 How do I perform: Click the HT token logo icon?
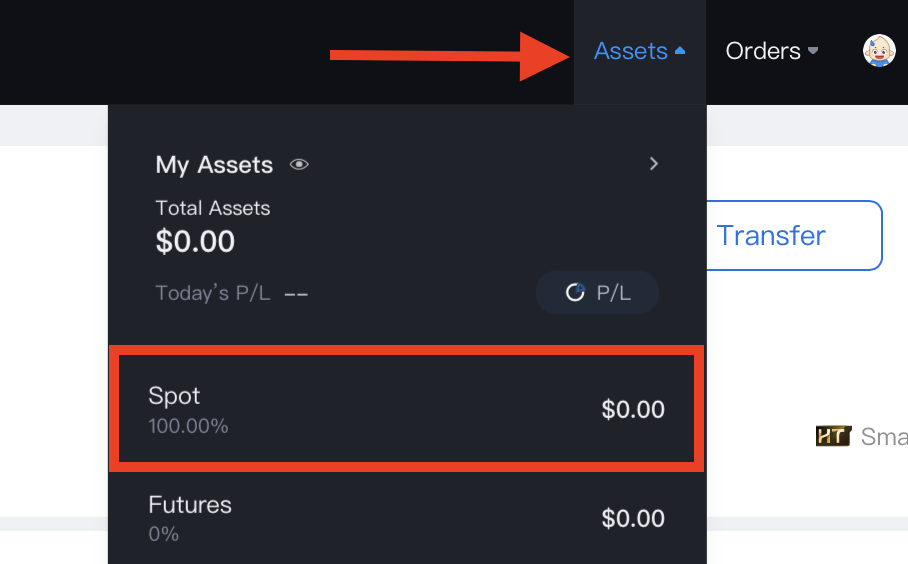pyautogui.click(x=832, y=437)
